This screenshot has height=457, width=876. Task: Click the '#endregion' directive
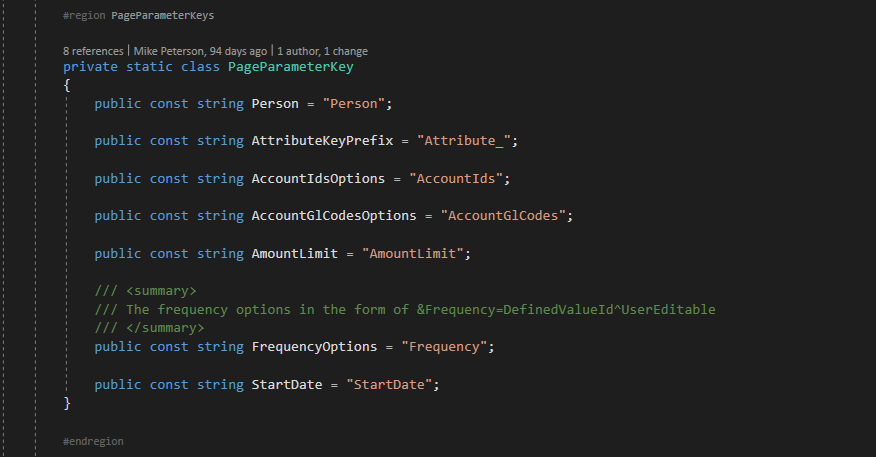coord(93,441)
